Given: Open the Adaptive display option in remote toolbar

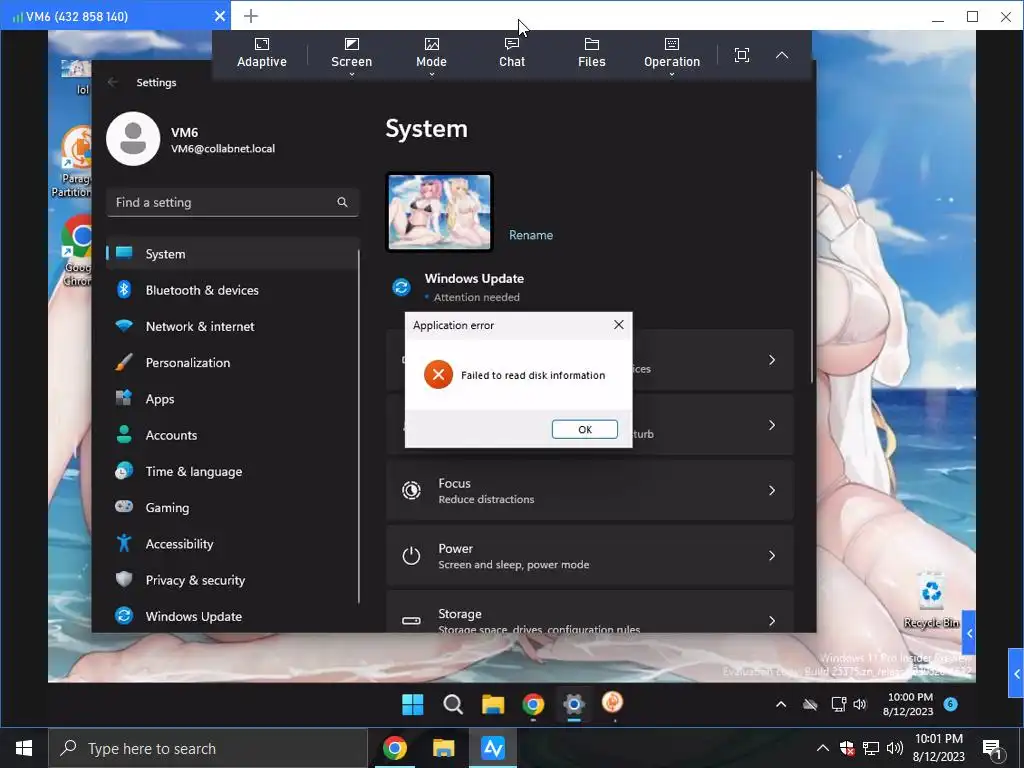Looking at the screenshot, I should (261, 54).
